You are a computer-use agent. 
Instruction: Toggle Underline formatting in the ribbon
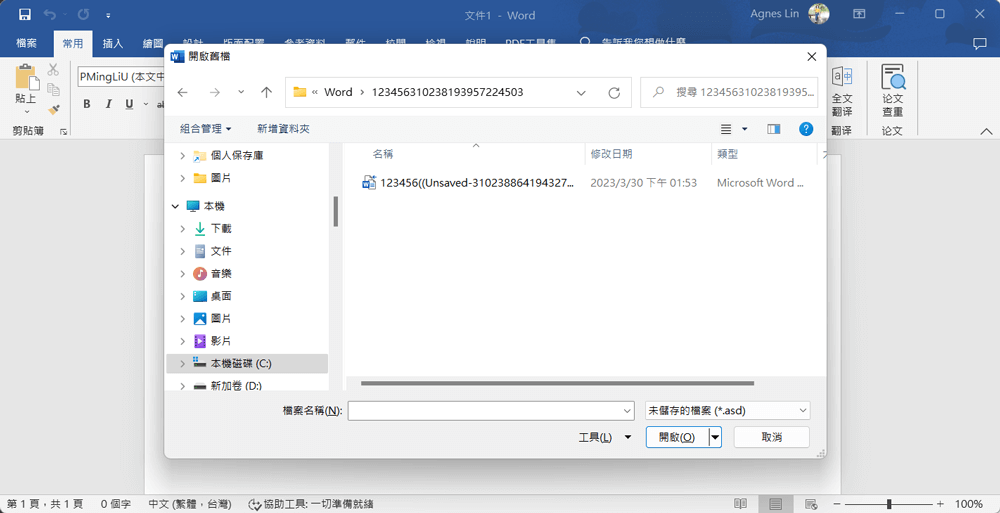(x=129, y=104)
